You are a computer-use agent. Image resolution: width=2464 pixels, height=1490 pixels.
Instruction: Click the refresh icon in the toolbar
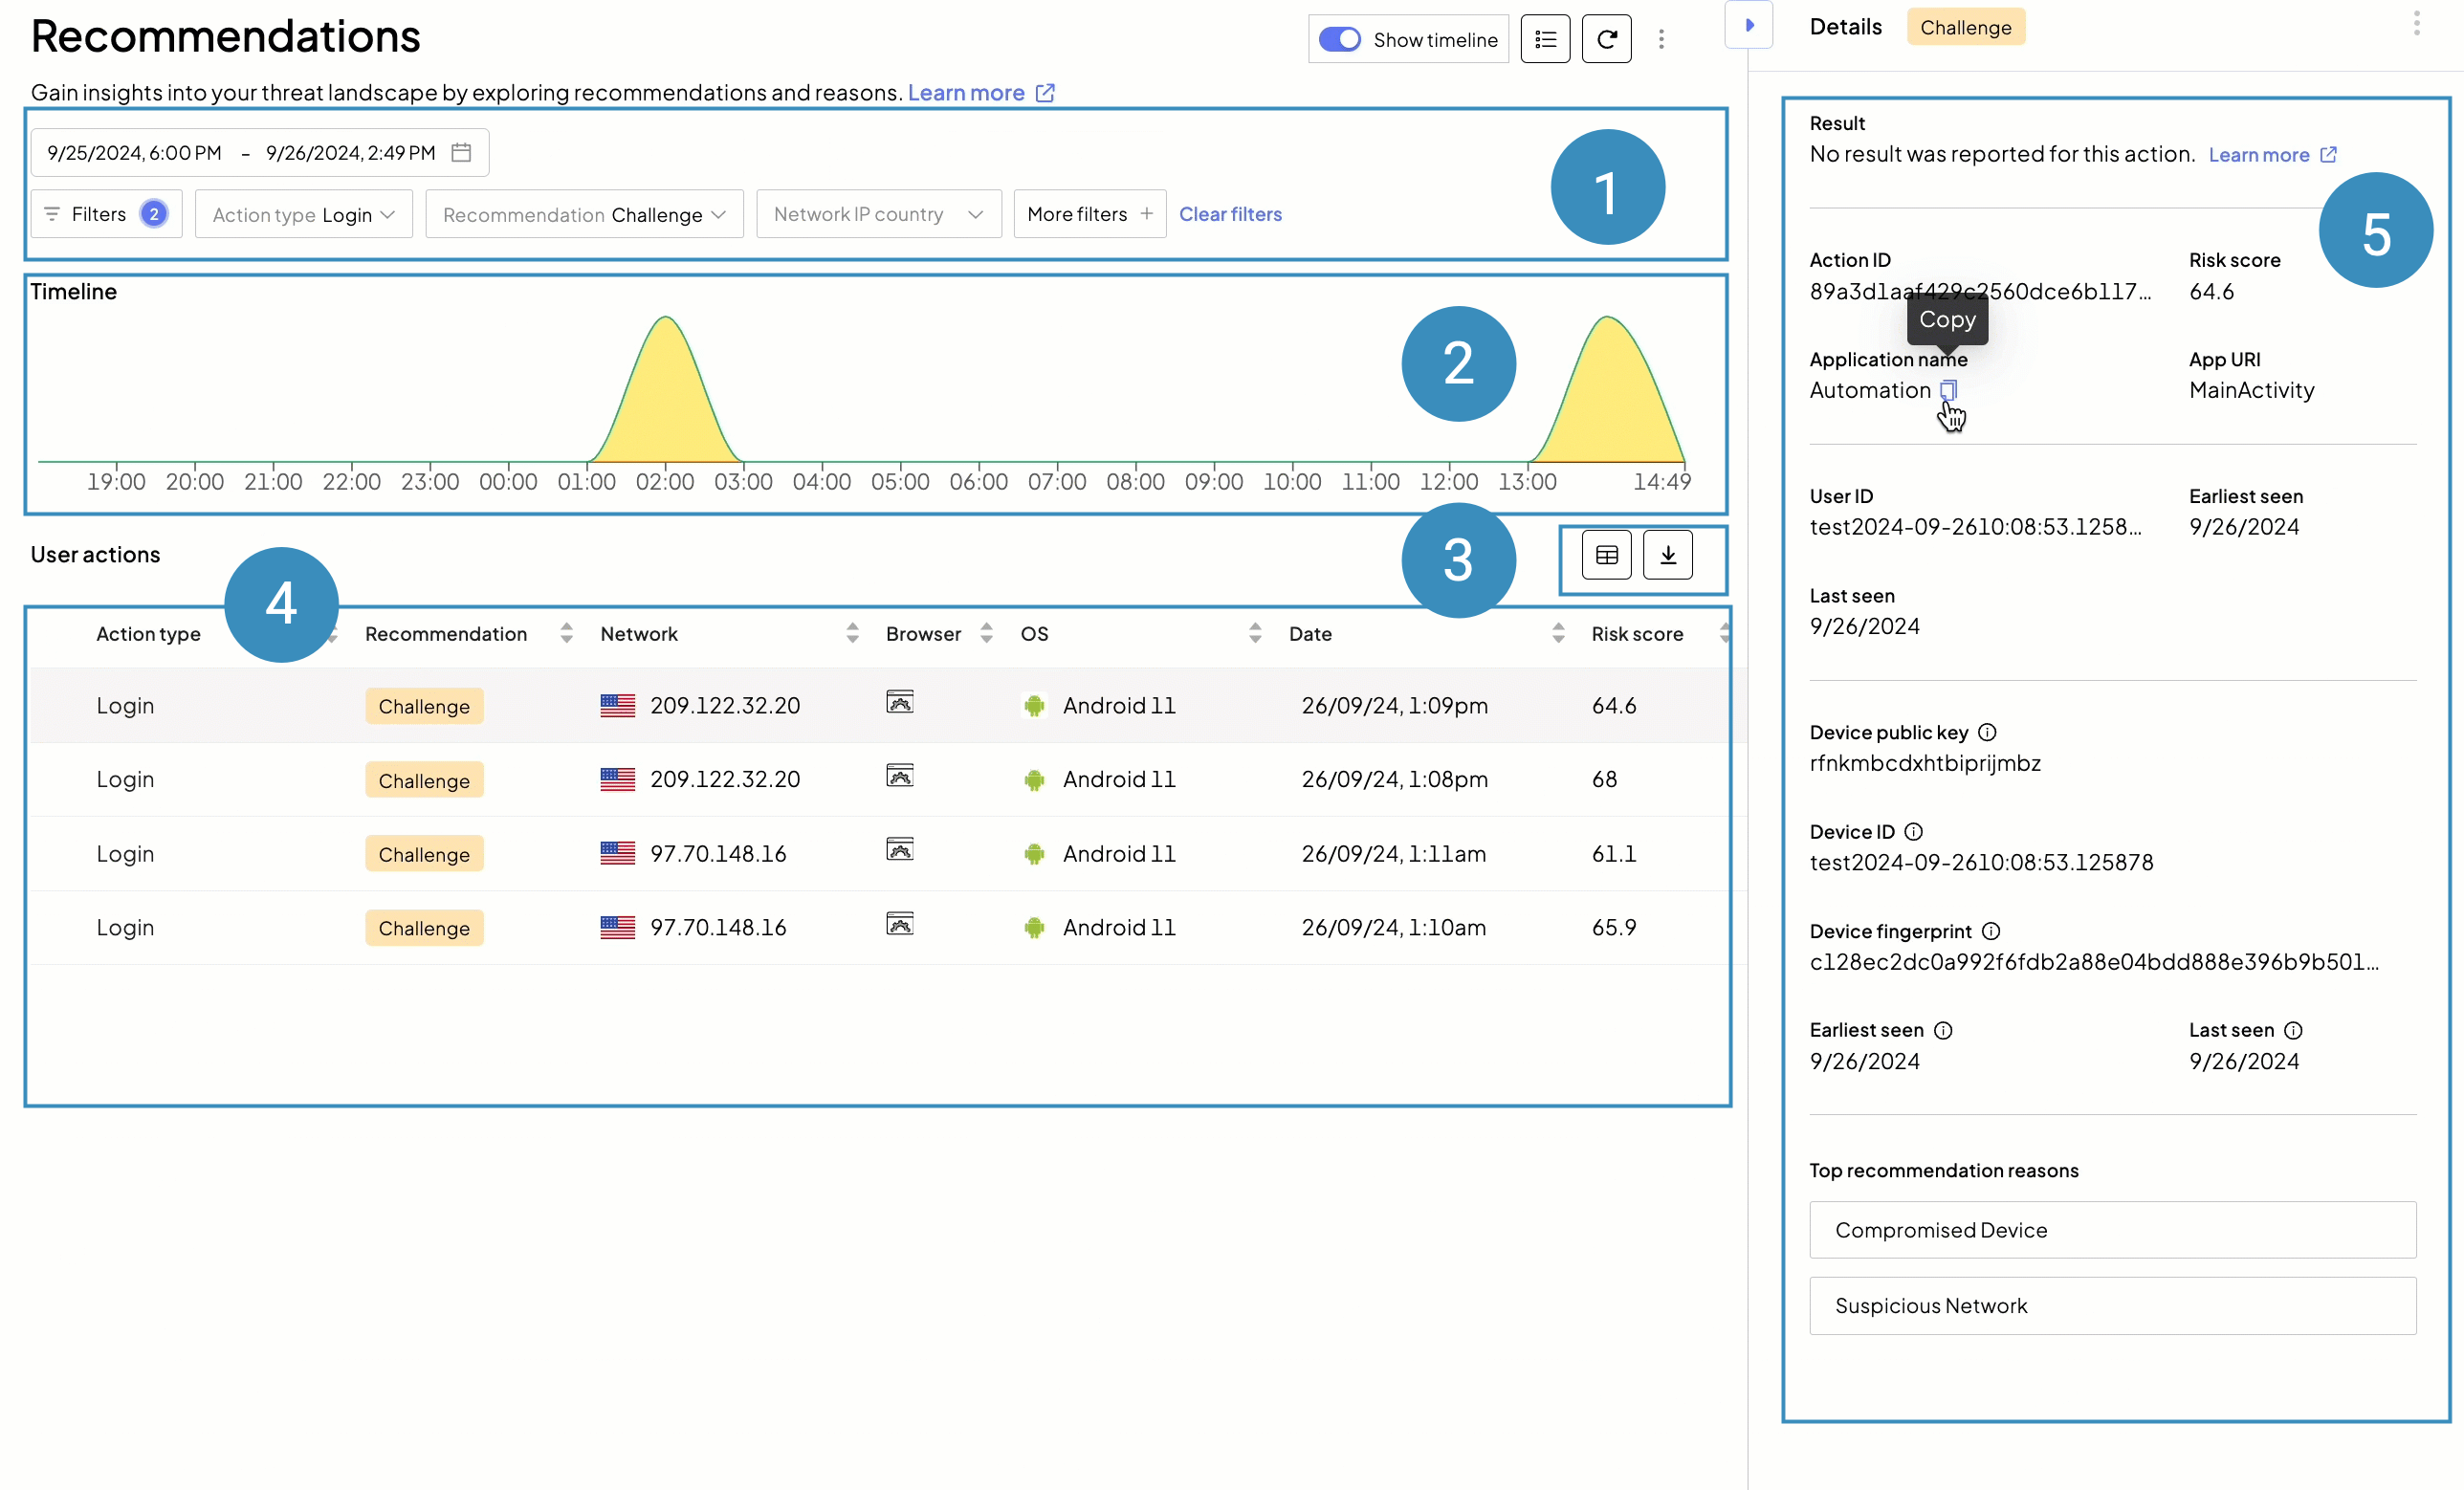tap(1605, 38)
